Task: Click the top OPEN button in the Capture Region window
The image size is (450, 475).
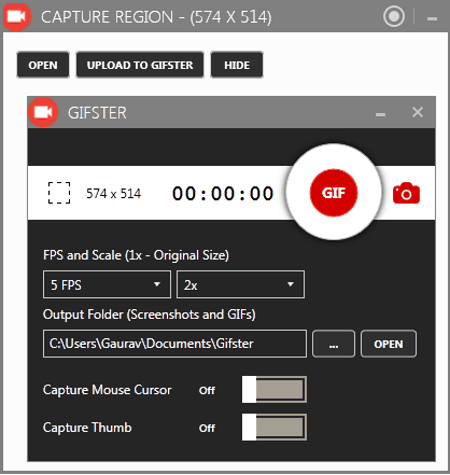Action: click(43, 65)
